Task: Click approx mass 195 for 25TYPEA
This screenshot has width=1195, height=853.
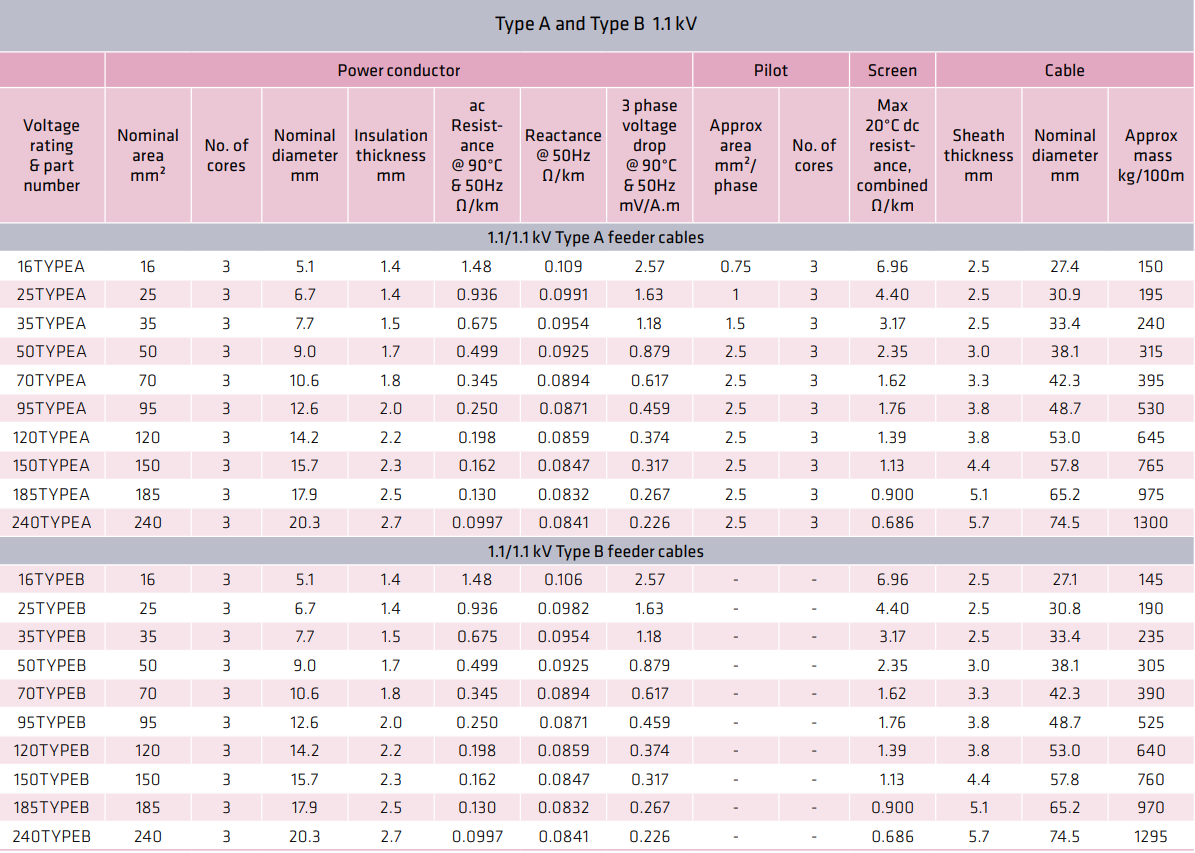Action: point(1151,295)
